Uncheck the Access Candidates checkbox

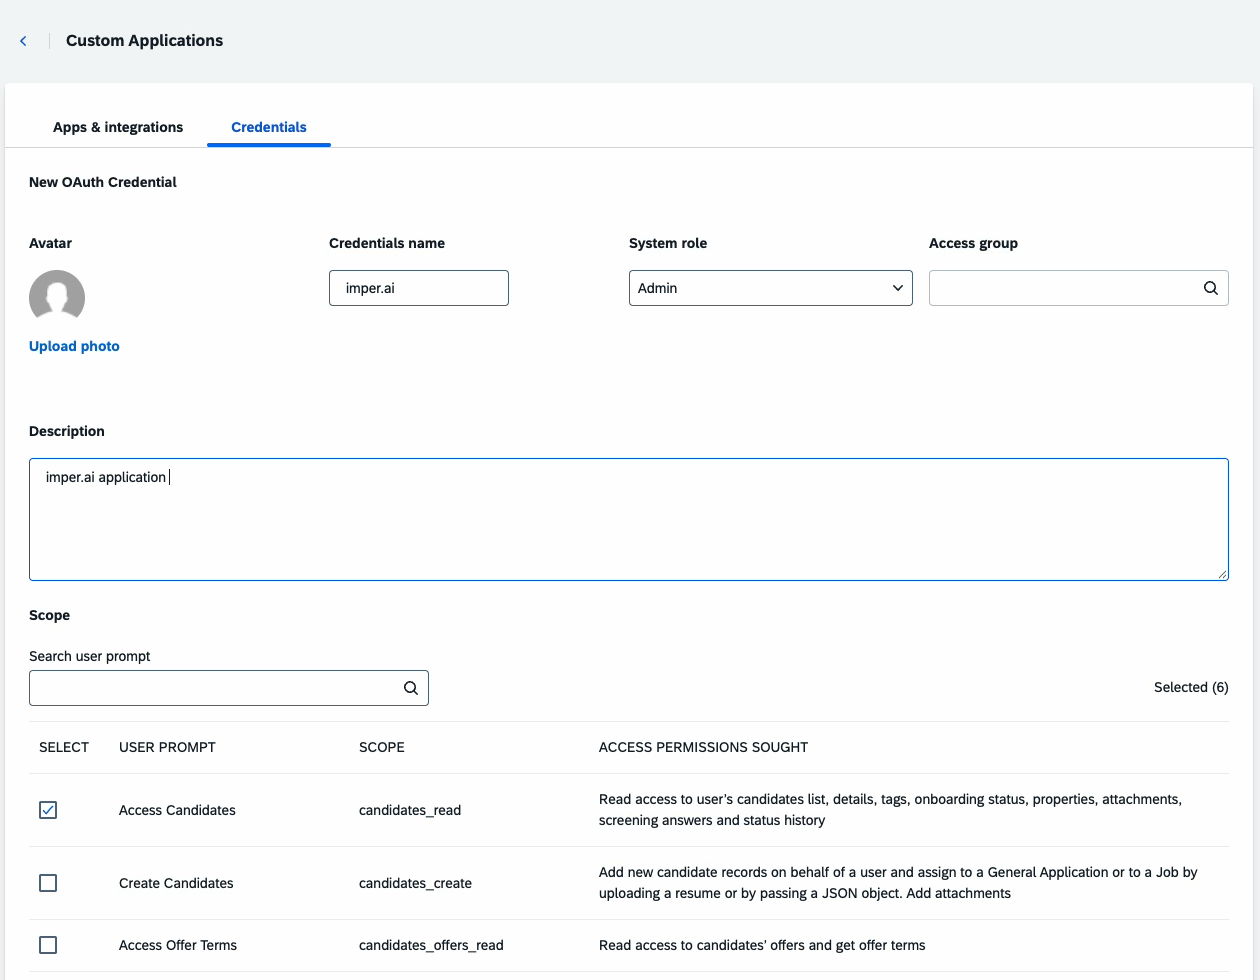[x=48, y=810]
